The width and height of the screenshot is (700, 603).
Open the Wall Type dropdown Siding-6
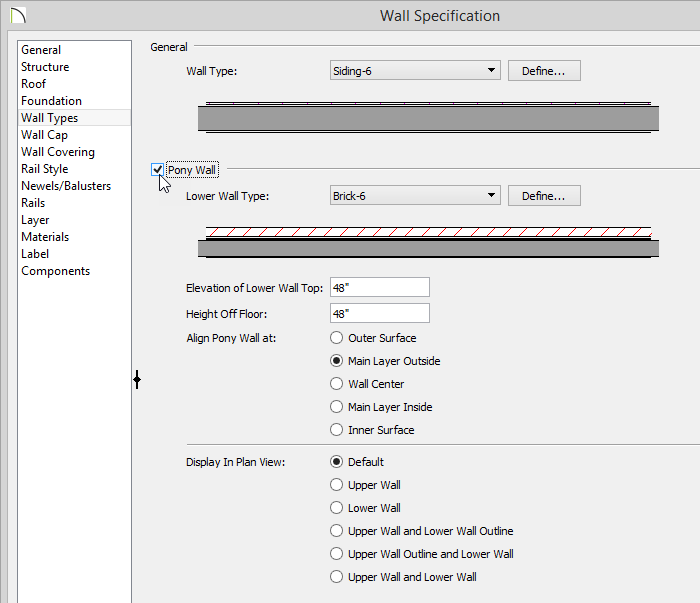415,71
